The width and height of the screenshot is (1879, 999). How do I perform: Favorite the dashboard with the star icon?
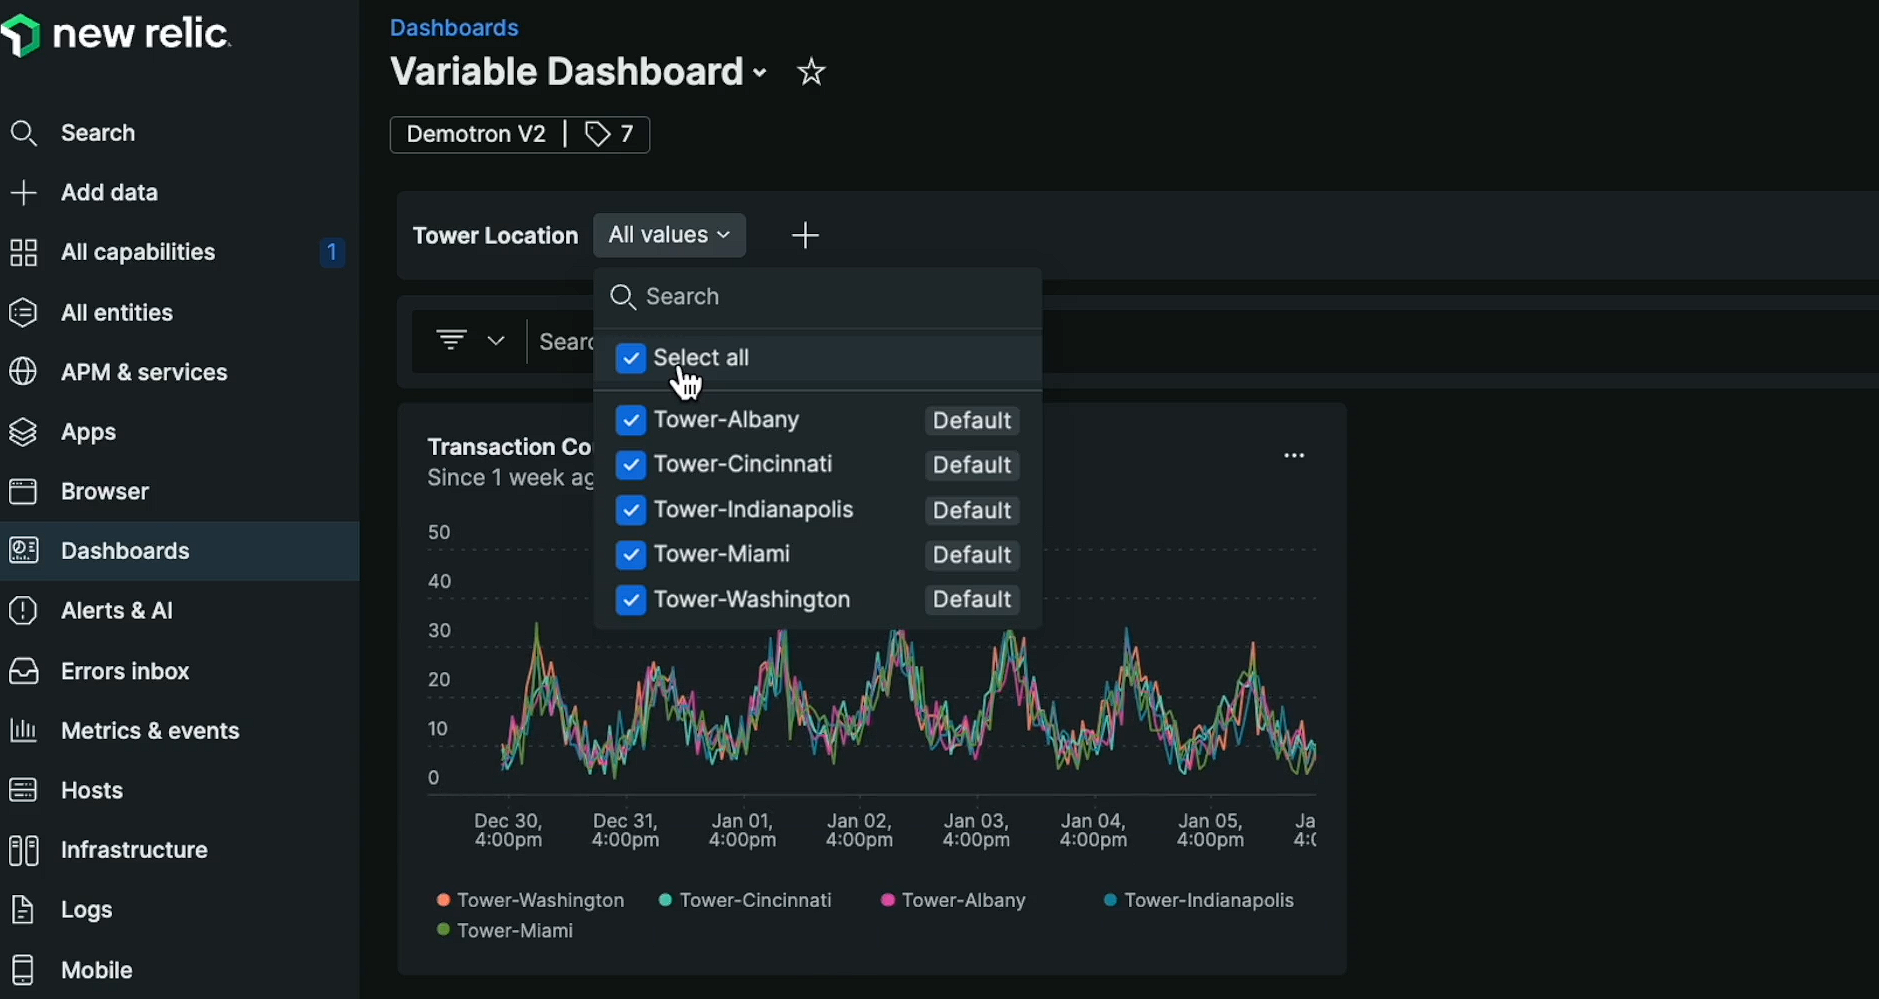(x=811, y=72)
